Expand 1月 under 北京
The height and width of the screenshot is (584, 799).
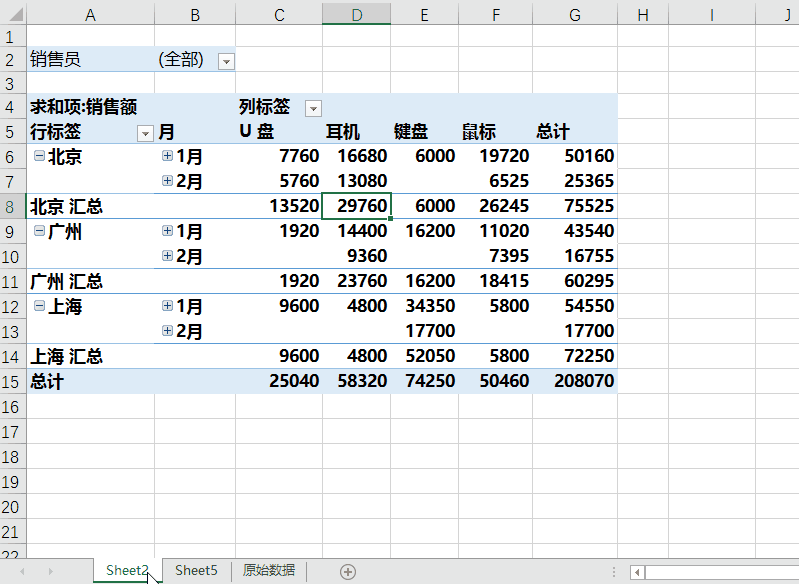[167, 156]
